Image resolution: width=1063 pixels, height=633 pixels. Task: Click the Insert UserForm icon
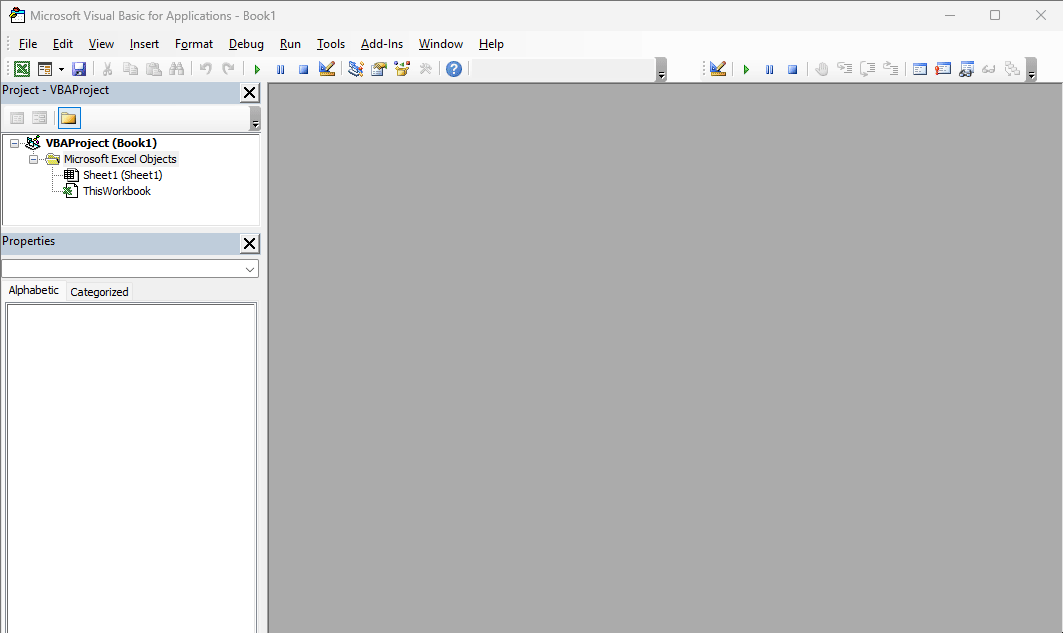pos(45,69)
